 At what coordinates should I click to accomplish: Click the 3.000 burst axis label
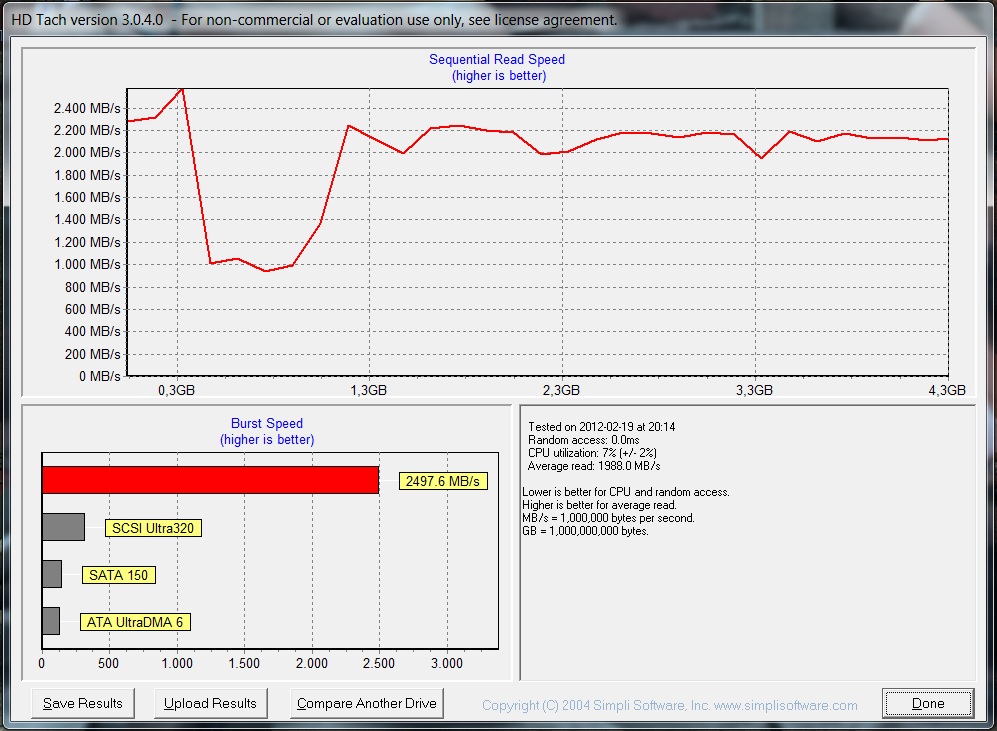(x=447, y=664)
